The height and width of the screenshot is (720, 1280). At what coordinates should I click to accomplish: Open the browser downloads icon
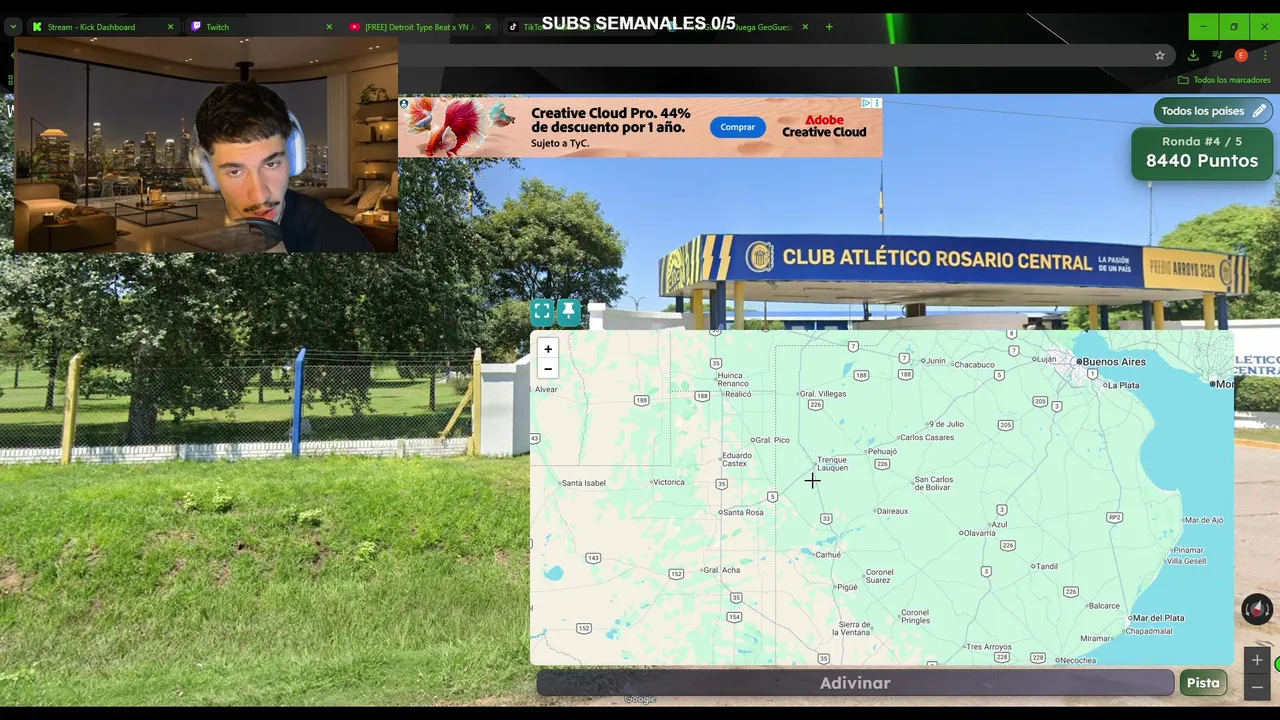(x=1193, y=55)
